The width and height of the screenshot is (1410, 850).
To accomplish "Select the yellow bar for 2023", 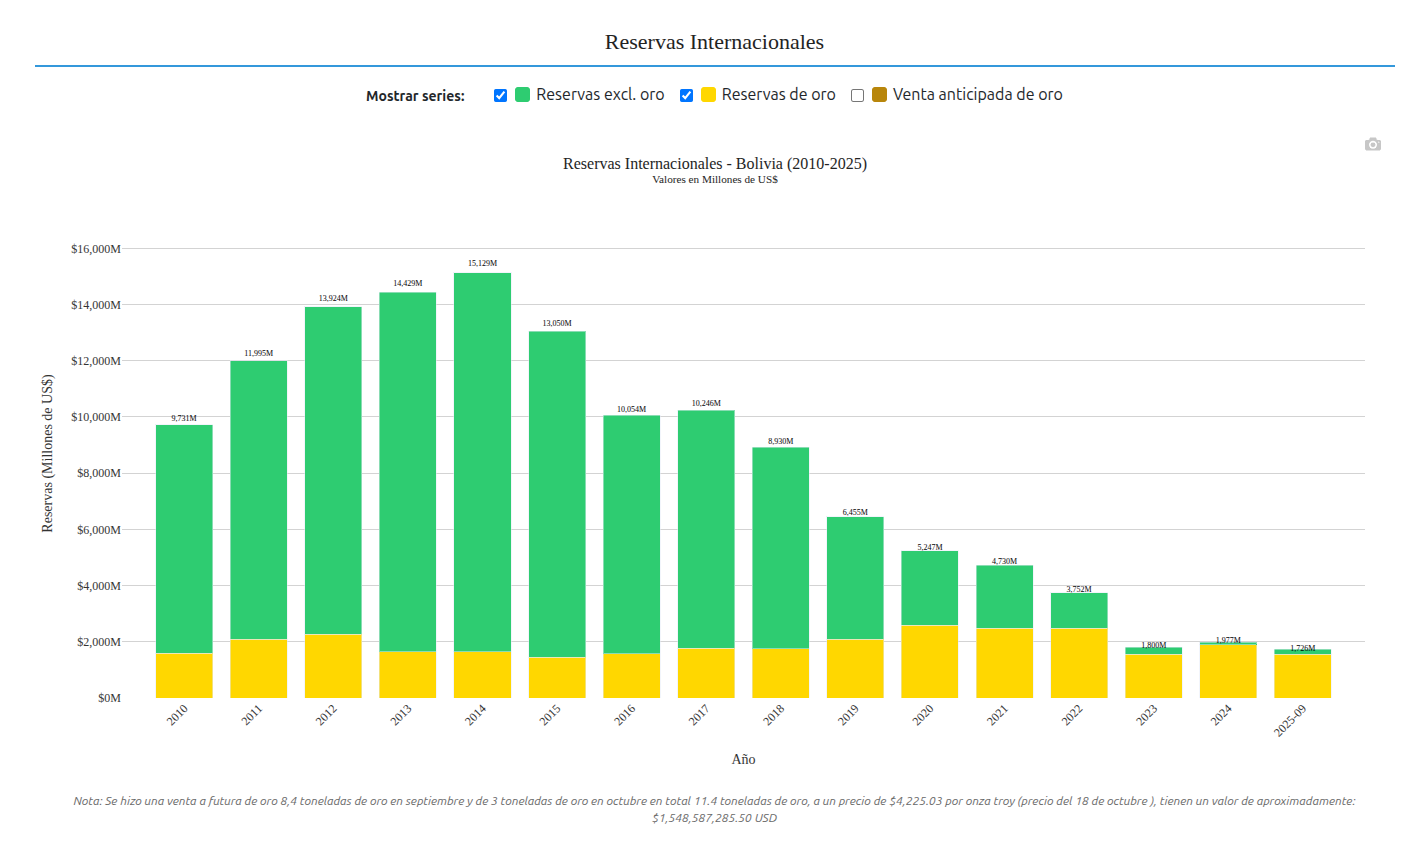I will coord(1153,676).
